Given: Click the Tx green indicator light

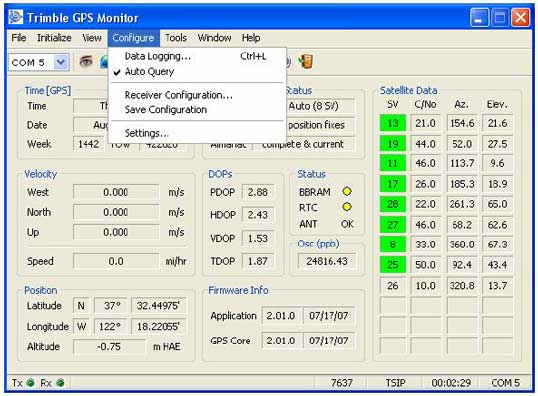Looking at the screenshot, I should (30, 383).
